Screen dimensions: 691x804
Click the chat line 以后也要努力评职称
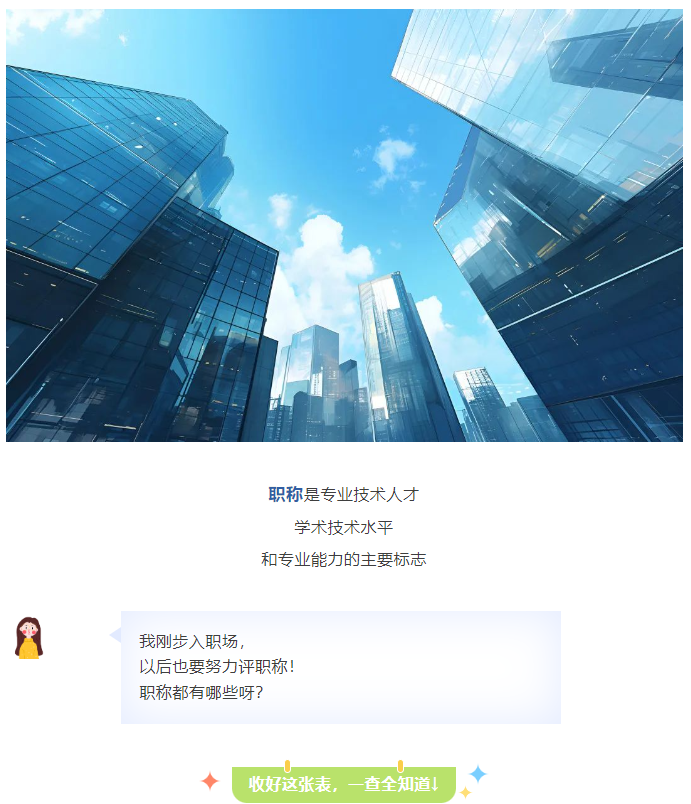click(217, 667)
